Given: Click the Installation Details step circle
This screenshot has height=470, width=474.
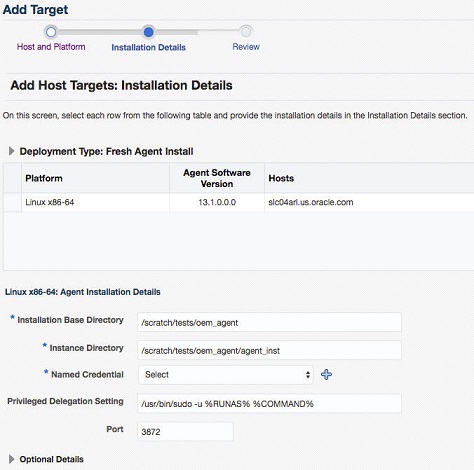Looking at the screenshot, I should point(148,32).
